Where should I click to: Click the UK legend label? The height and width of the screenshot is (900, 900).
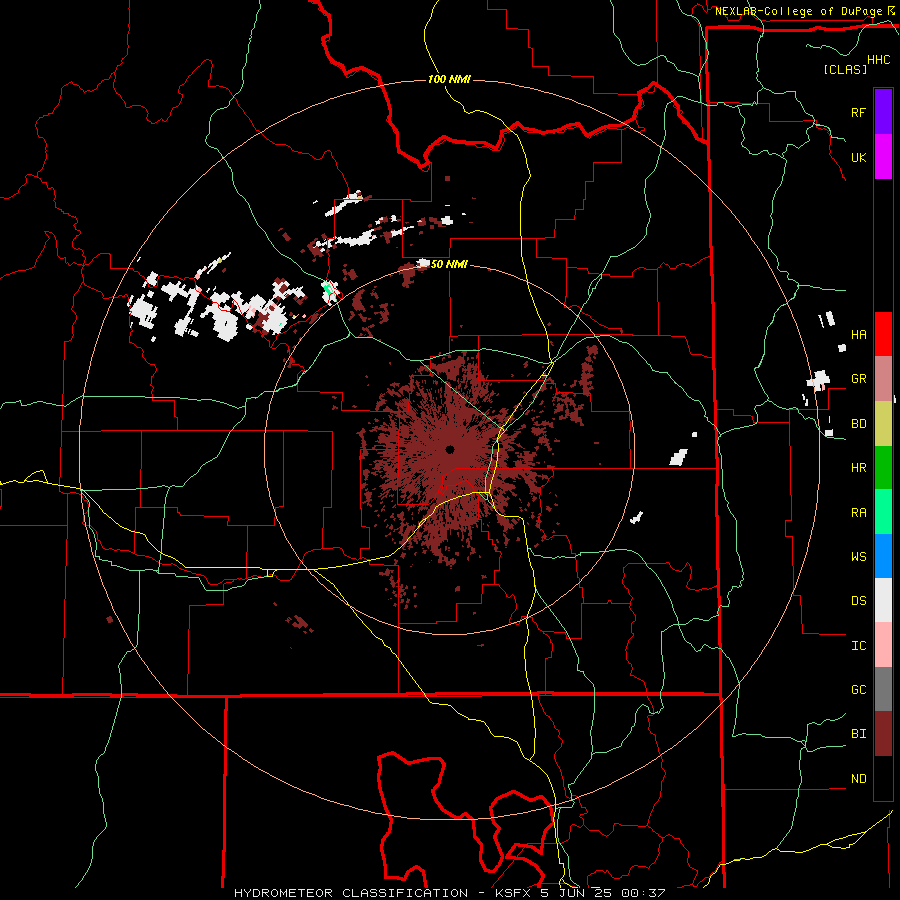tap(858, 158)
